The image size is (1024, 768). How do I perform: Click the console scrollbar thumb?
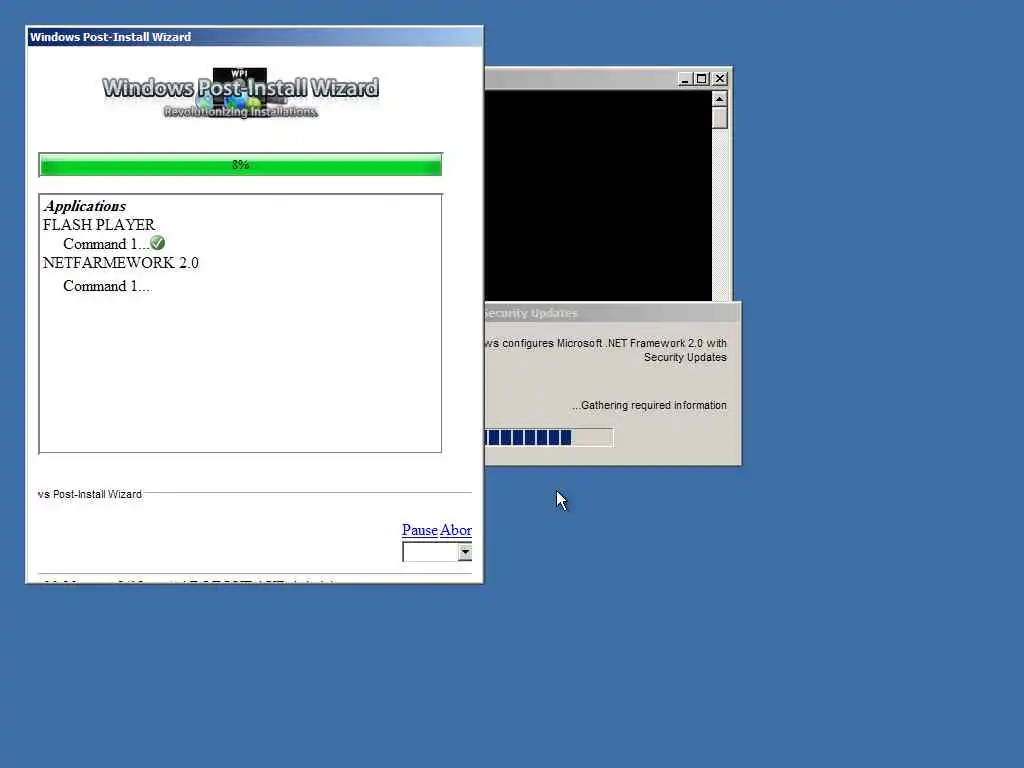720,118
